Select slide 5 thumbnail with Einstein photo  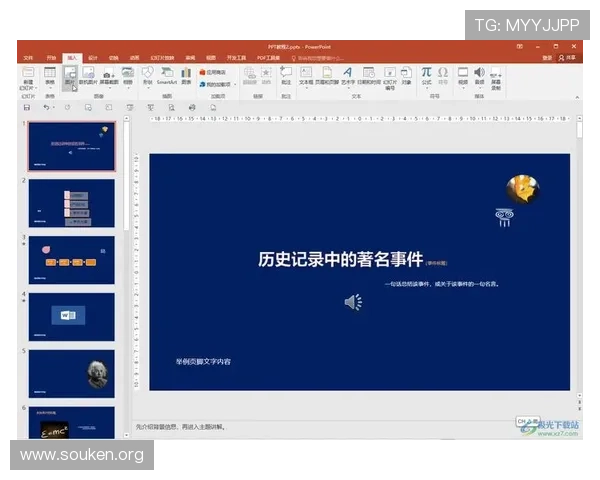[72, 374]
